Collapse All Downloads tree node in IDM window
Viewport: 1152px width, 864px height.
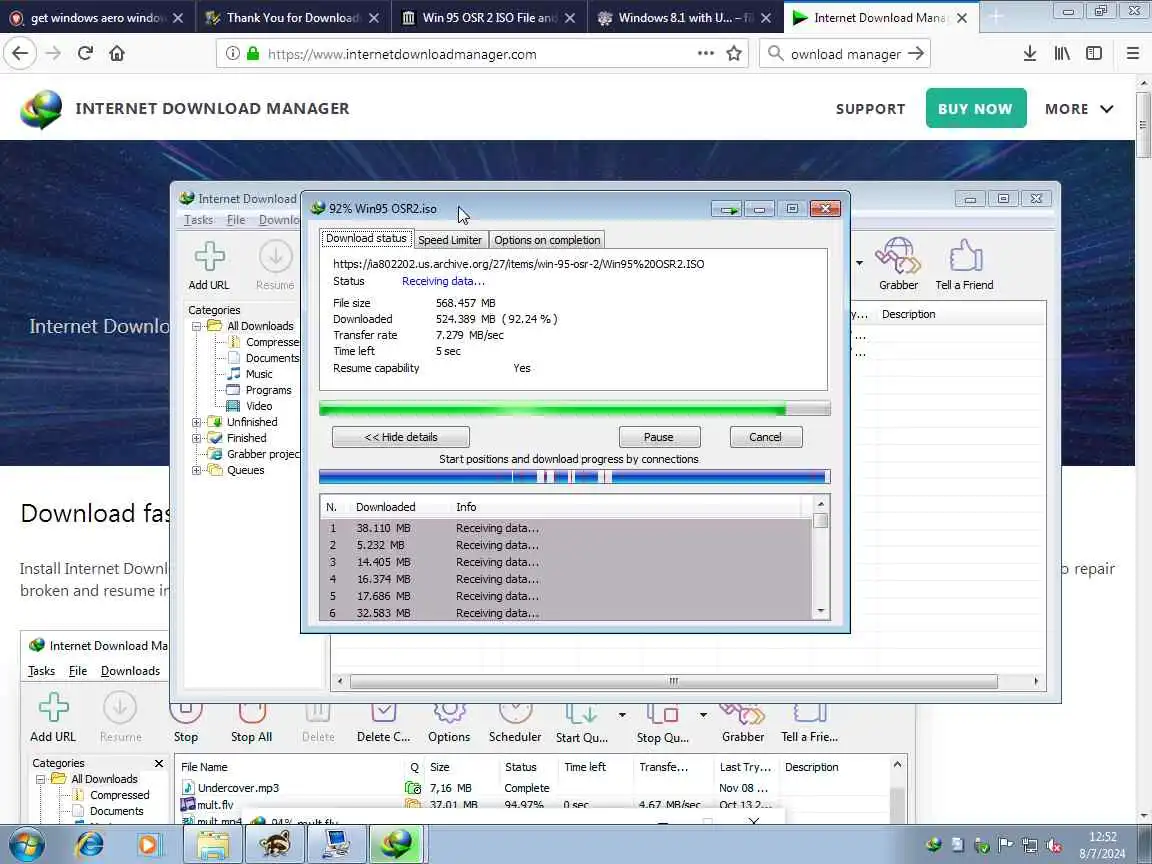tap(197, 326)
